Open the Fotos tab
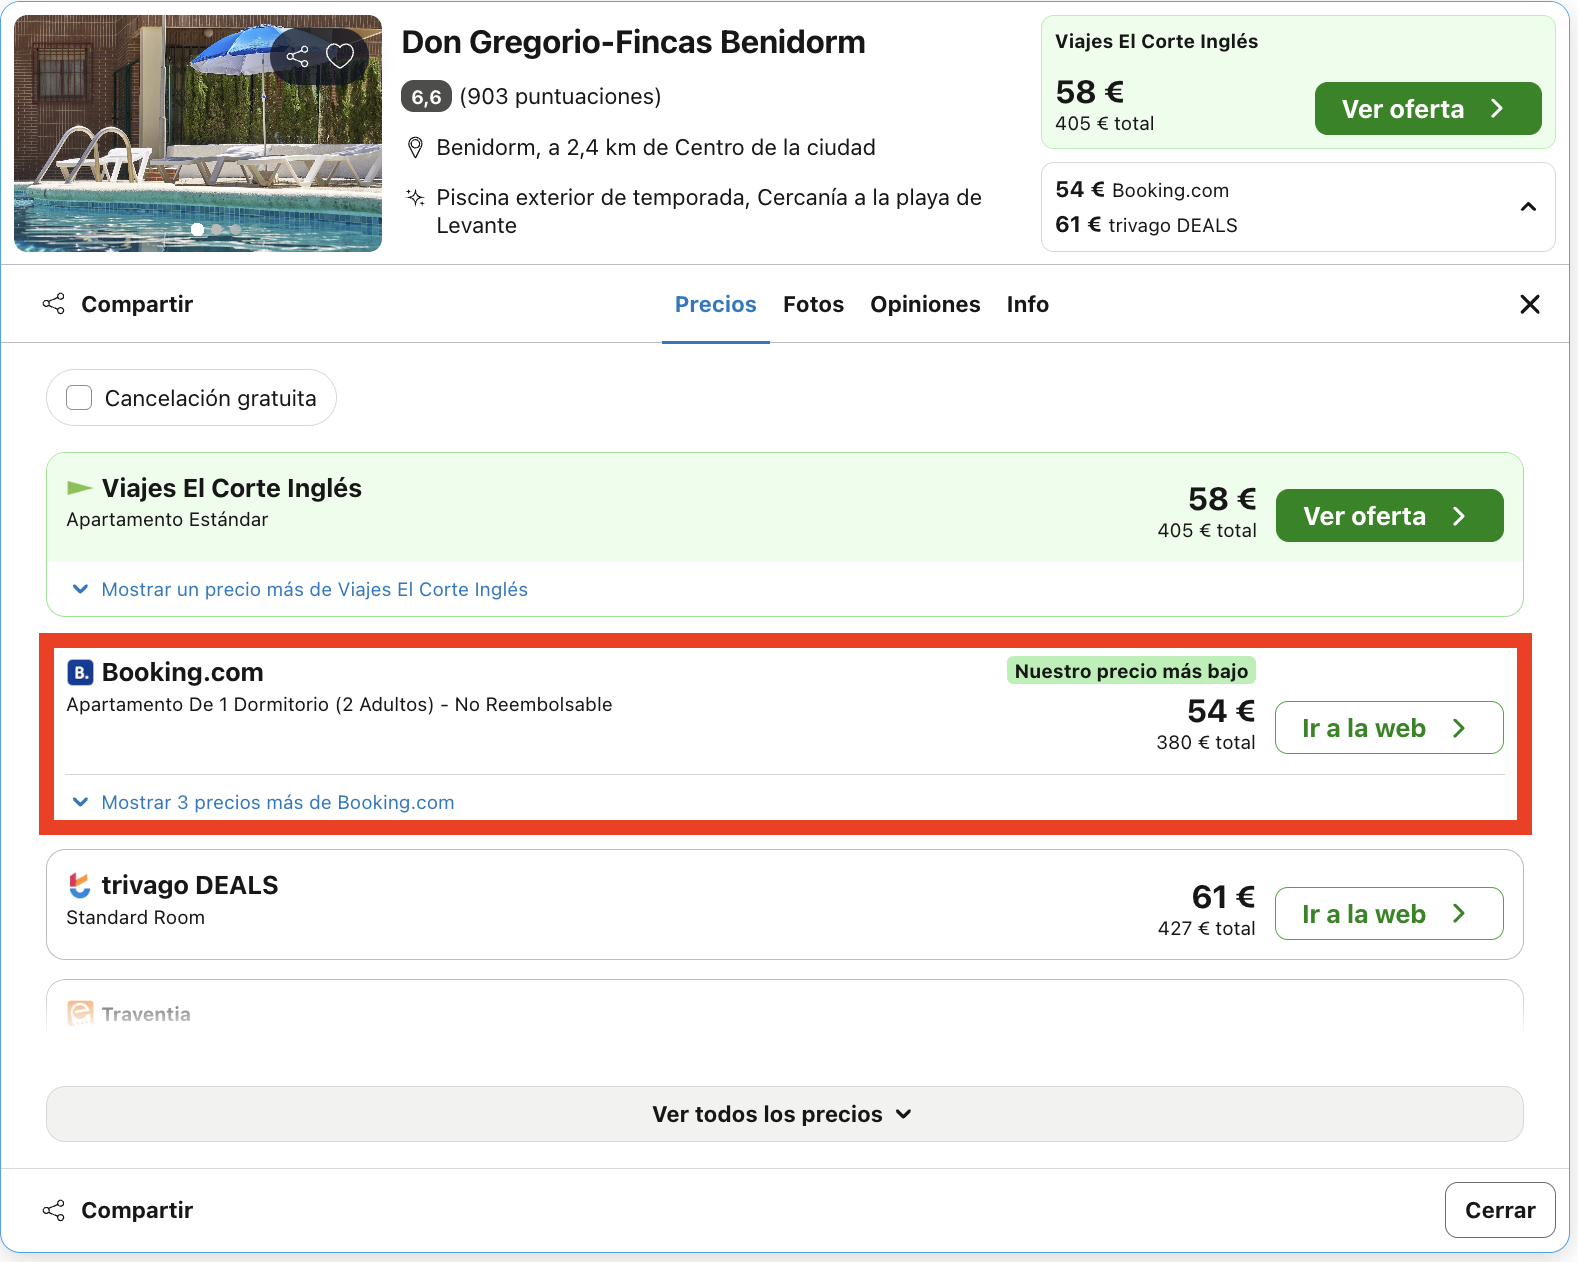1578x1262 pixels. [814, 304]
